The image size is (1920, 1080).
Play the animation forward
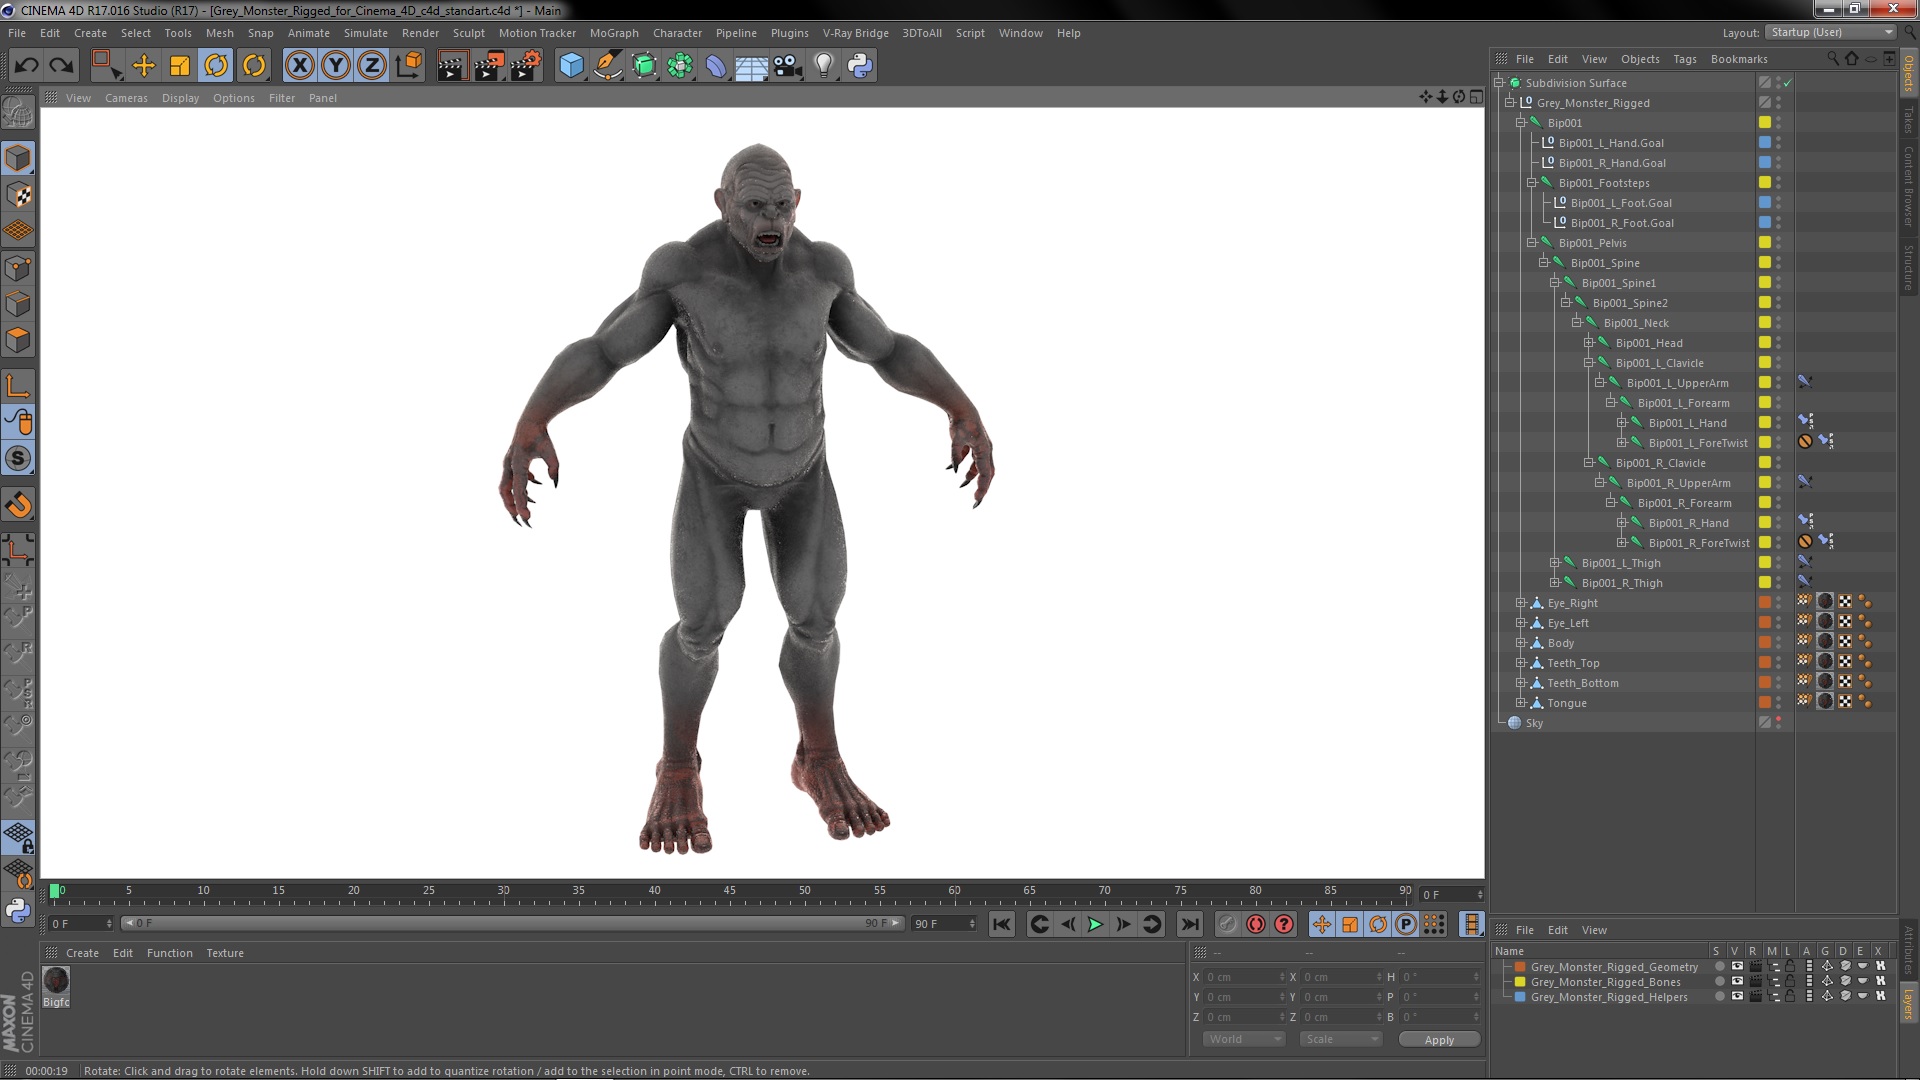point(1095,925)
